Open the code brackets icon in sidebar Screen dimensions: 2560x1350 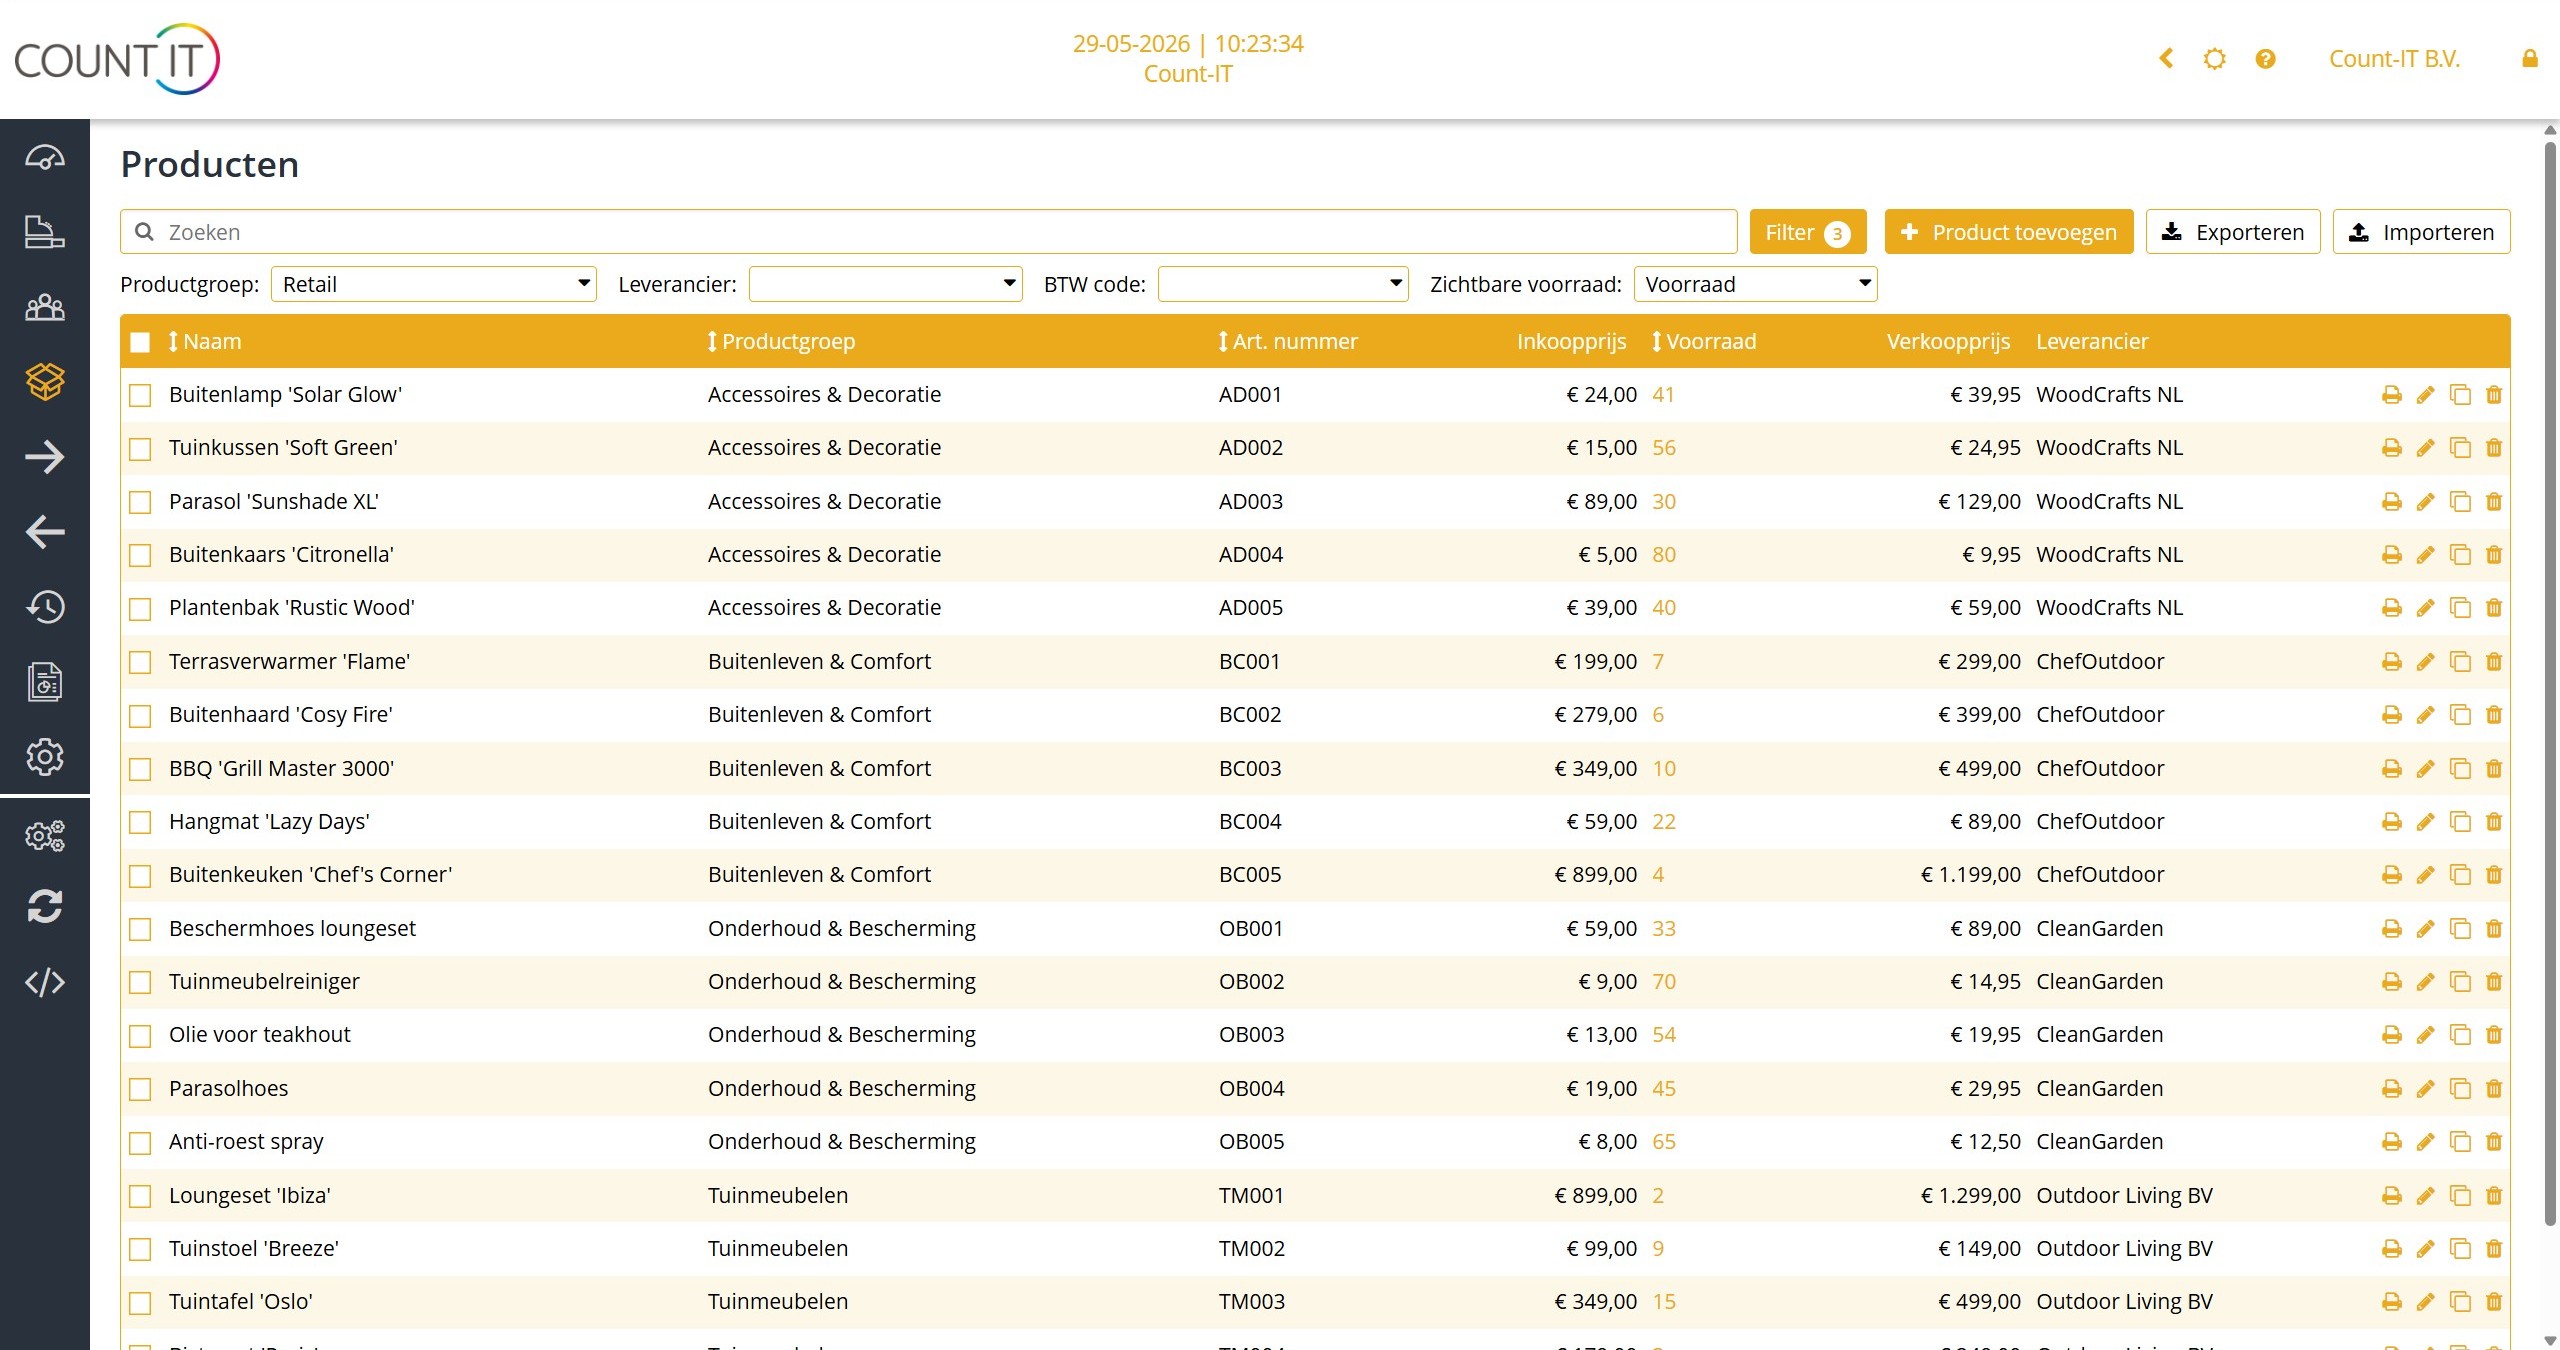[45, 982]
